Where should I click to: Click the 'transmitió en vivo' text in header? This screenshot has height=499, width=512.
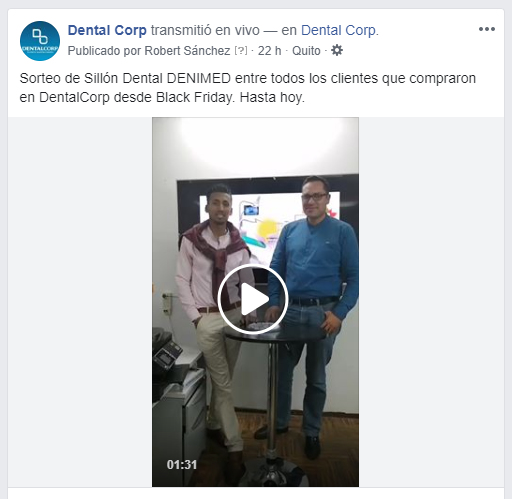(x=205, y=30)
